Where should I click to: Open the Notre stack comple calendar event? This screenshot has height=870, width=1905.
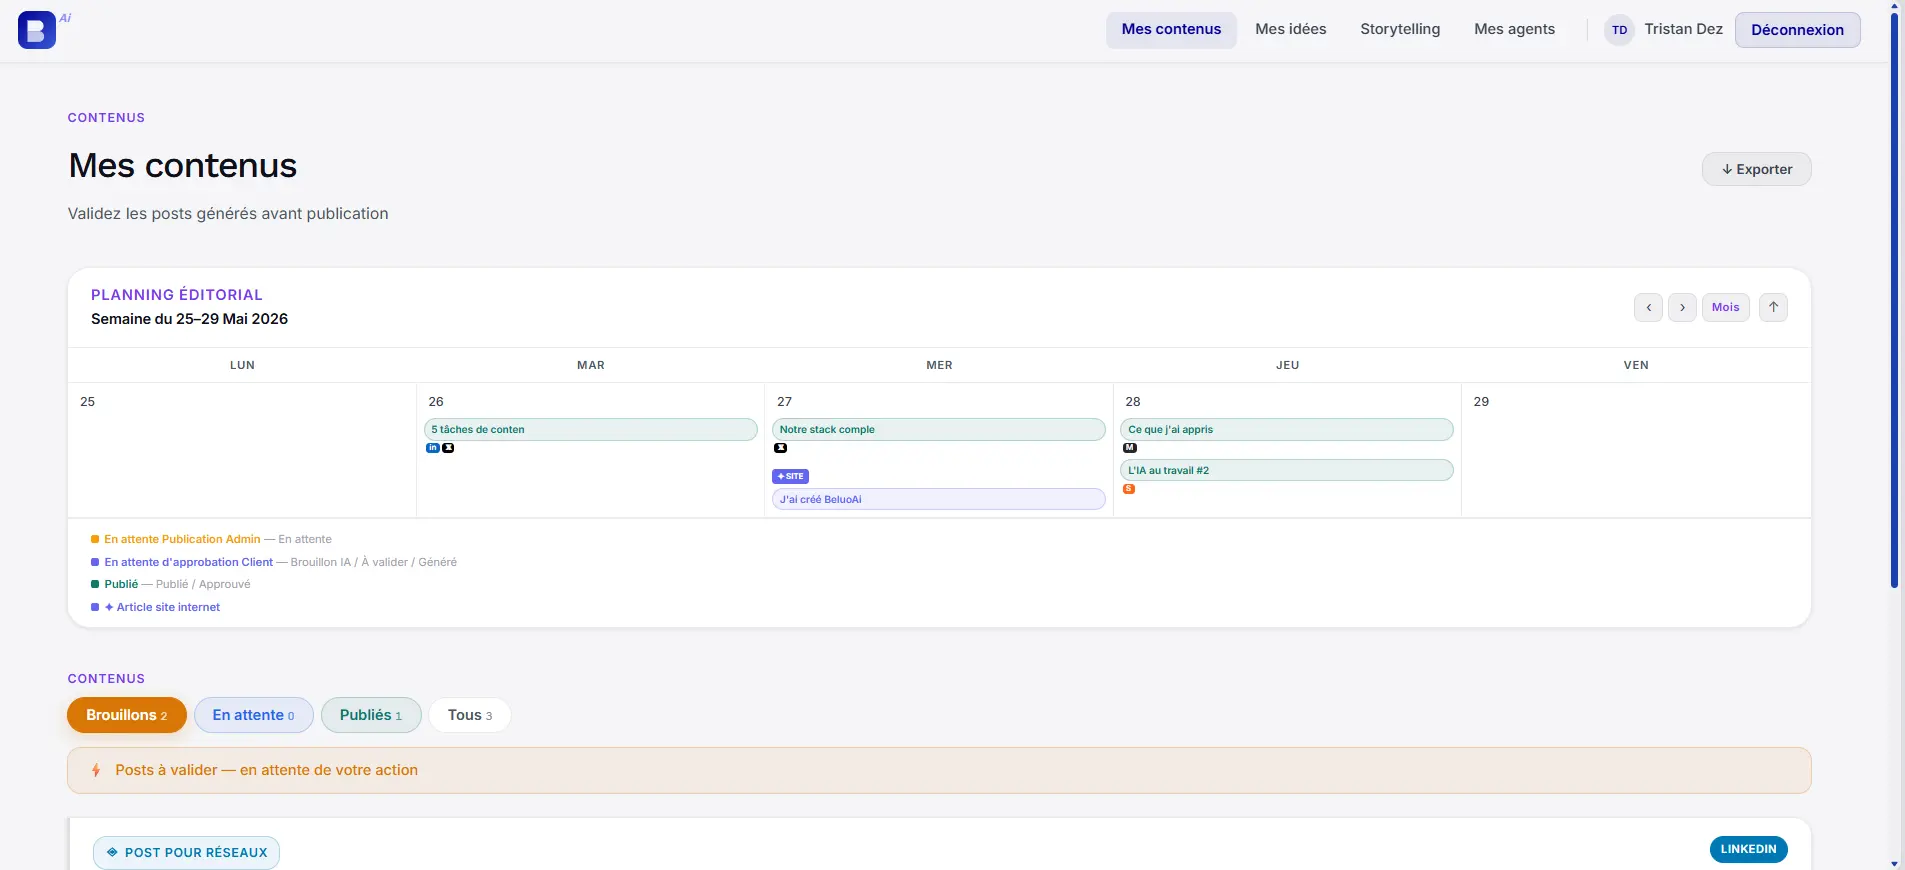(x=939, y=429)
